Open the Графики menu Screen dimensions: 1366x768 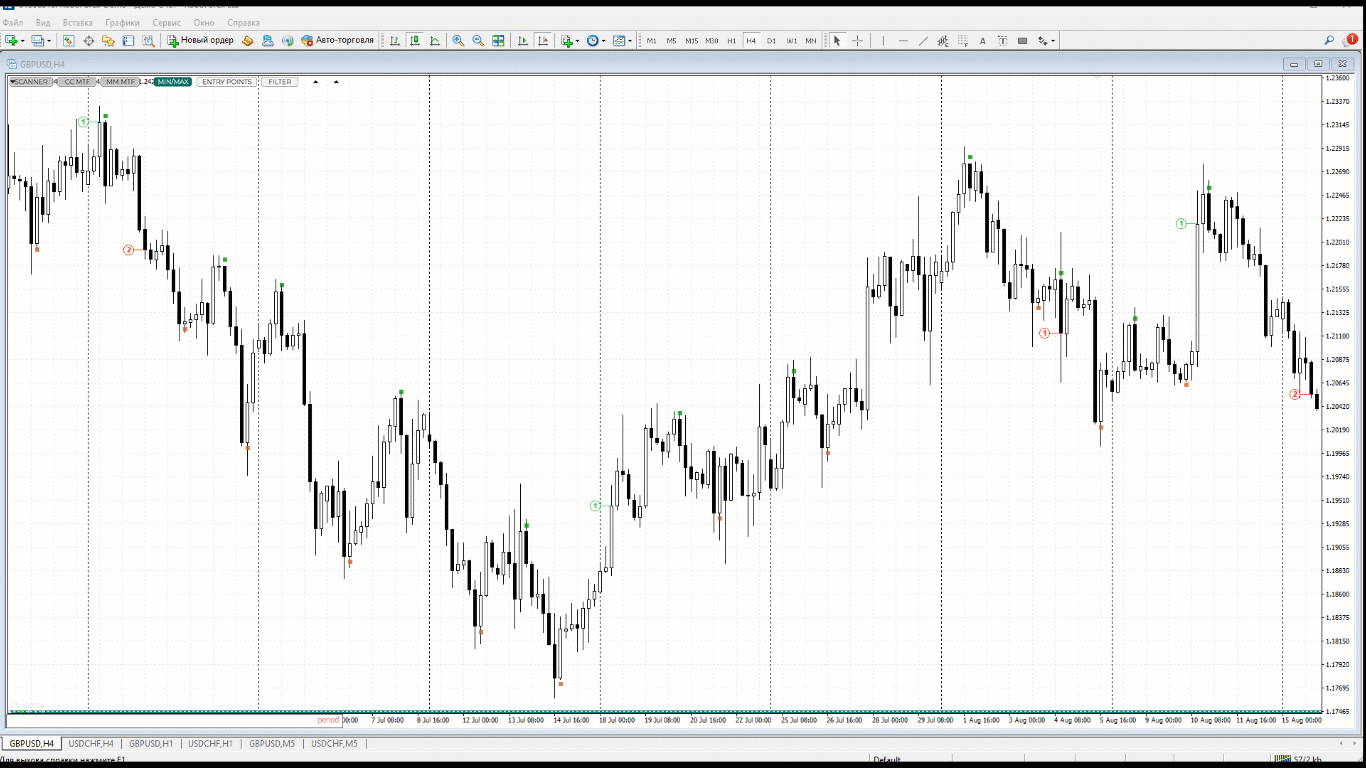point(123,22)
